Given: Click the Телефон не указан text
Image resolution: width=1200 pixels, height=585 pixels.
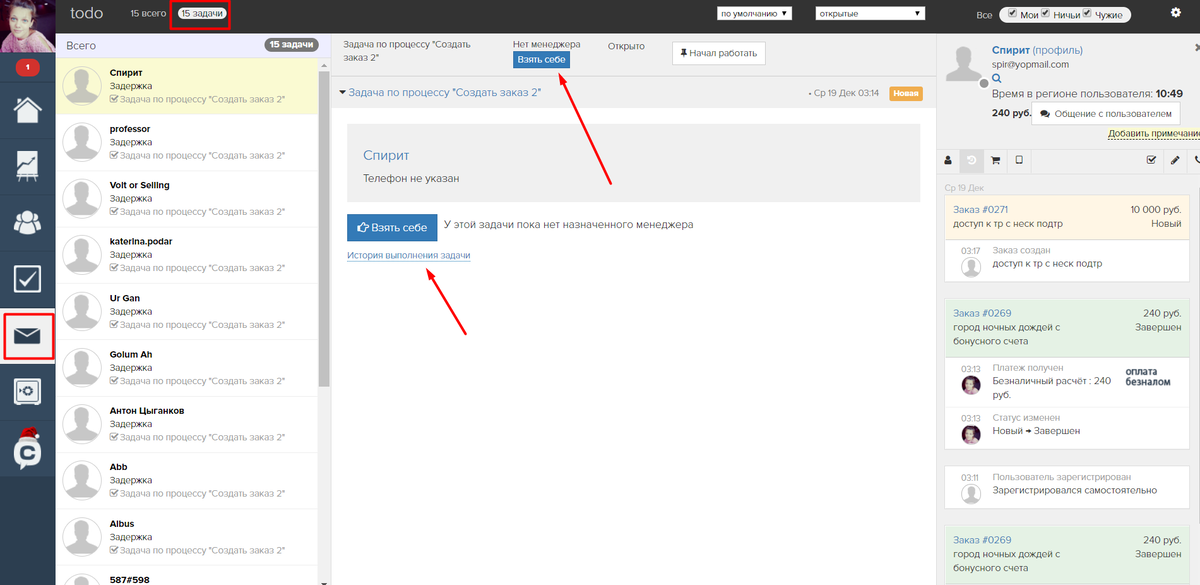Looking at the screenshot, I should 411,179.
